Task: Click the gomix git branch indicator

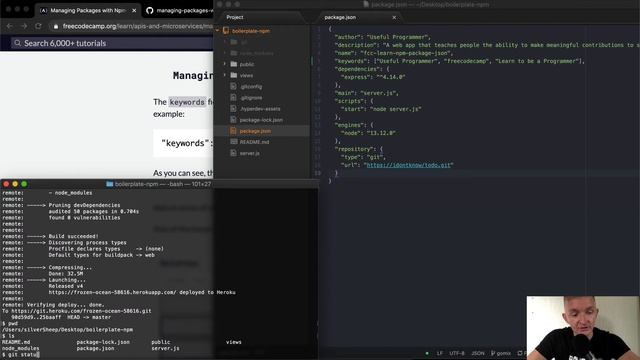Action: pyautogui.click(x=501, y=353)
